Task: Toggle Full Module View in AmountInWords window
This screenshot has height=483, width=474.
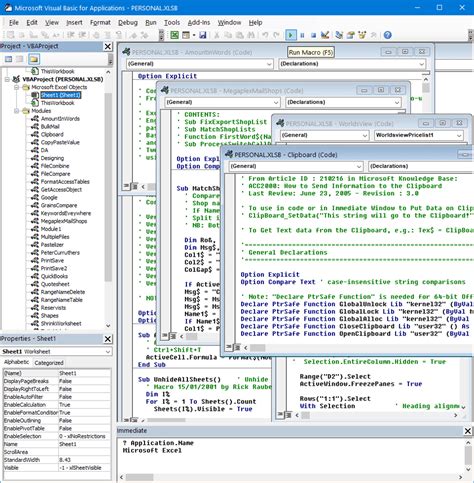Action: (135, 186)
